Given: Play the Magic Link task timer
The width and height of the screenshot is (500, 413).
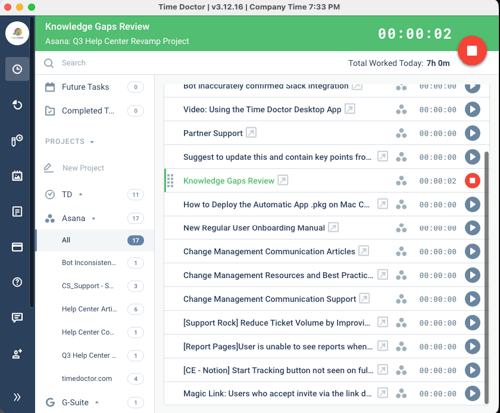Looking at the screenshot, I should pyautogui.click(x=472, y=394).
